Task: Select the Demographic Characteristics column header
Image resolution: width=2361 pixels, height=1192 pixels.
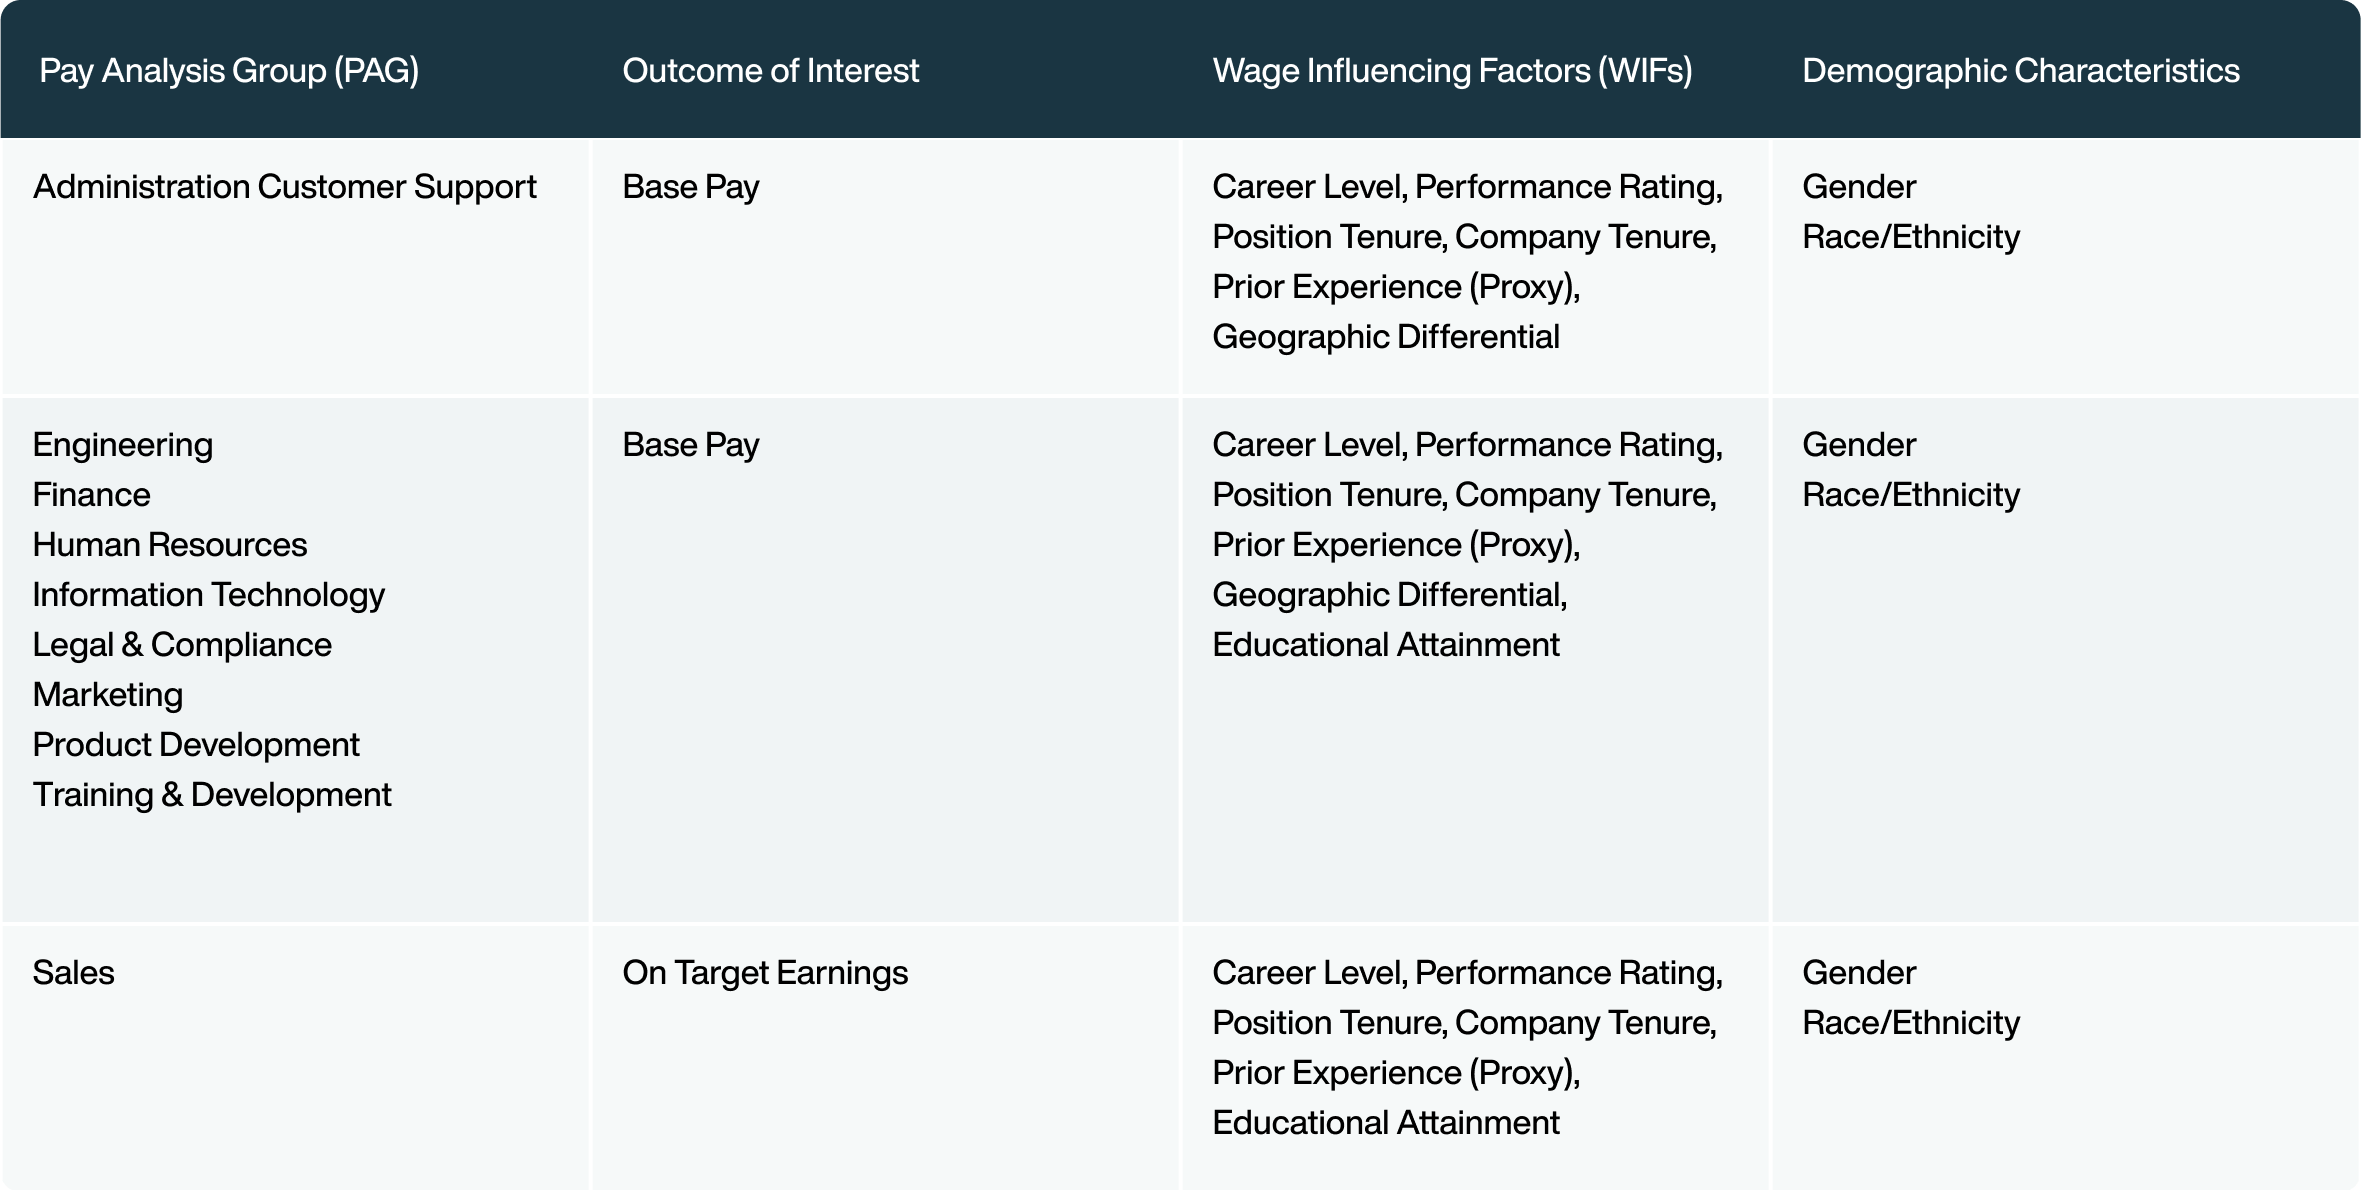Action: (2020, 71)
